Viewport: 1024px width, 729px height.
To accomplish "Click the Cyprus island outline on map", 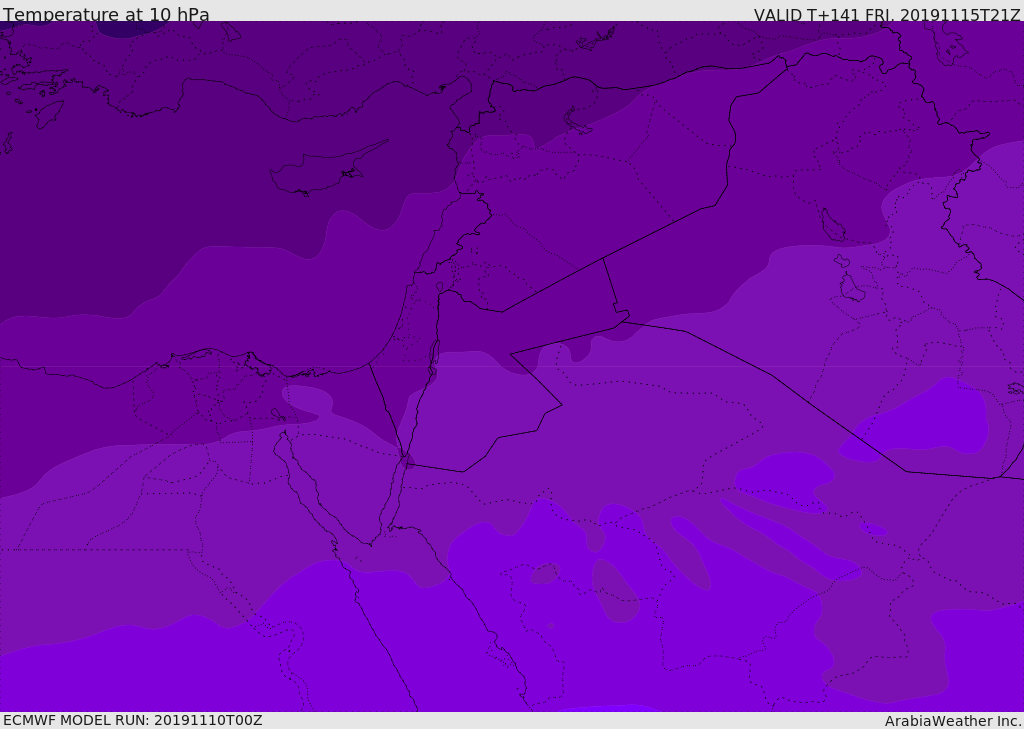I will (327, 170).
